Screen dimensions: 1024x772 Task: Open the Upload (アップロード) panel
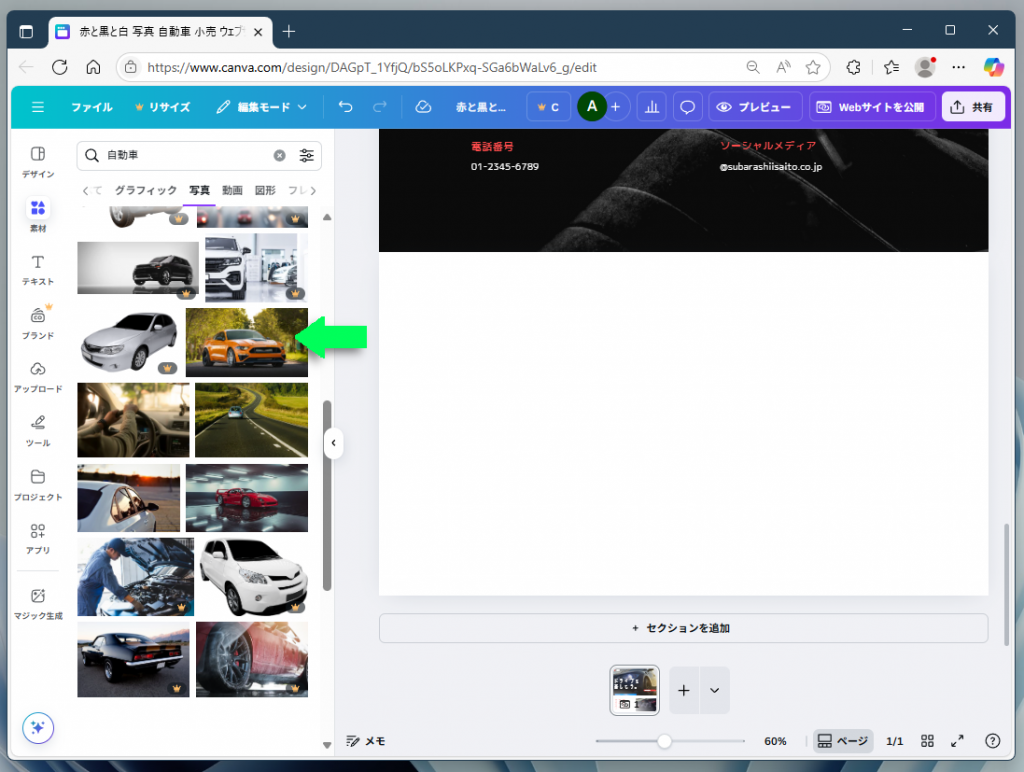pyautogui.click(x=38, y=376)
